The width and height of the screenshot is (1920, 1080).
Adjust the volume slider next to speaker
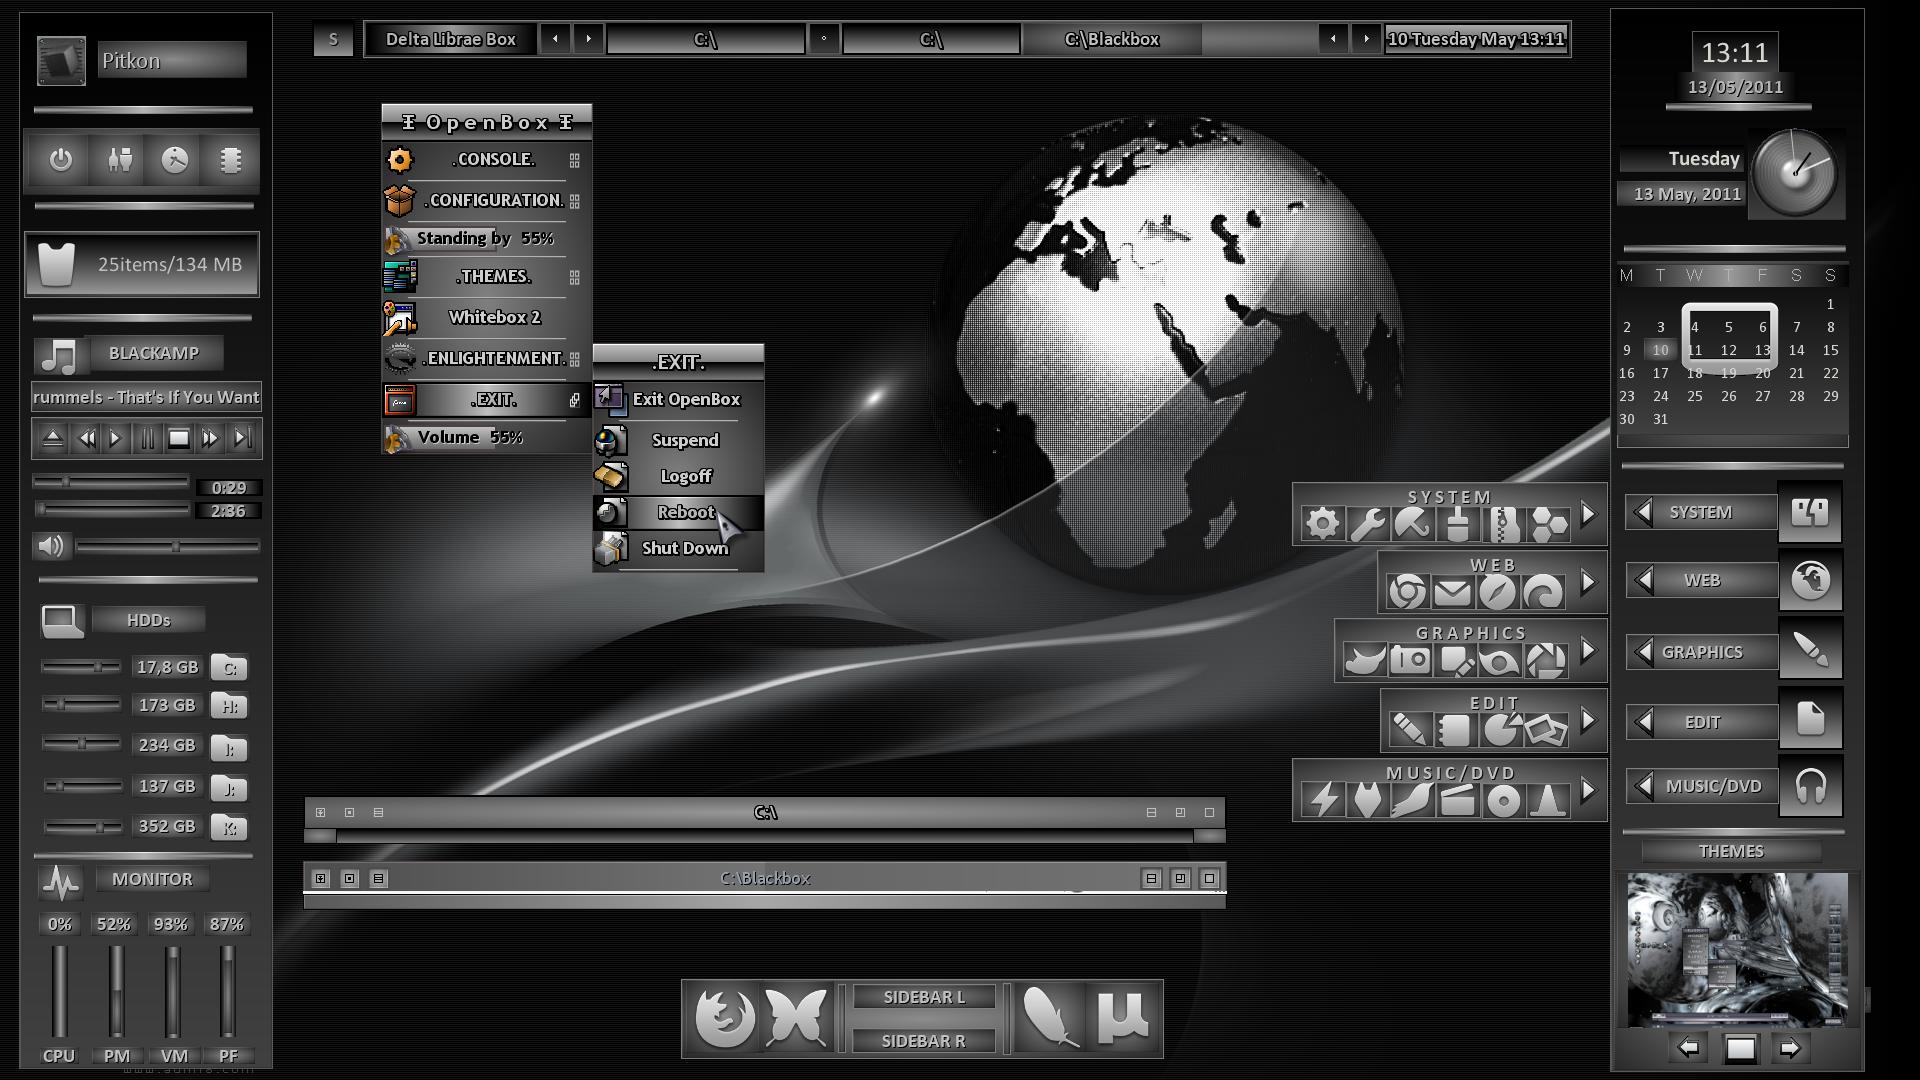click(168, 546)
